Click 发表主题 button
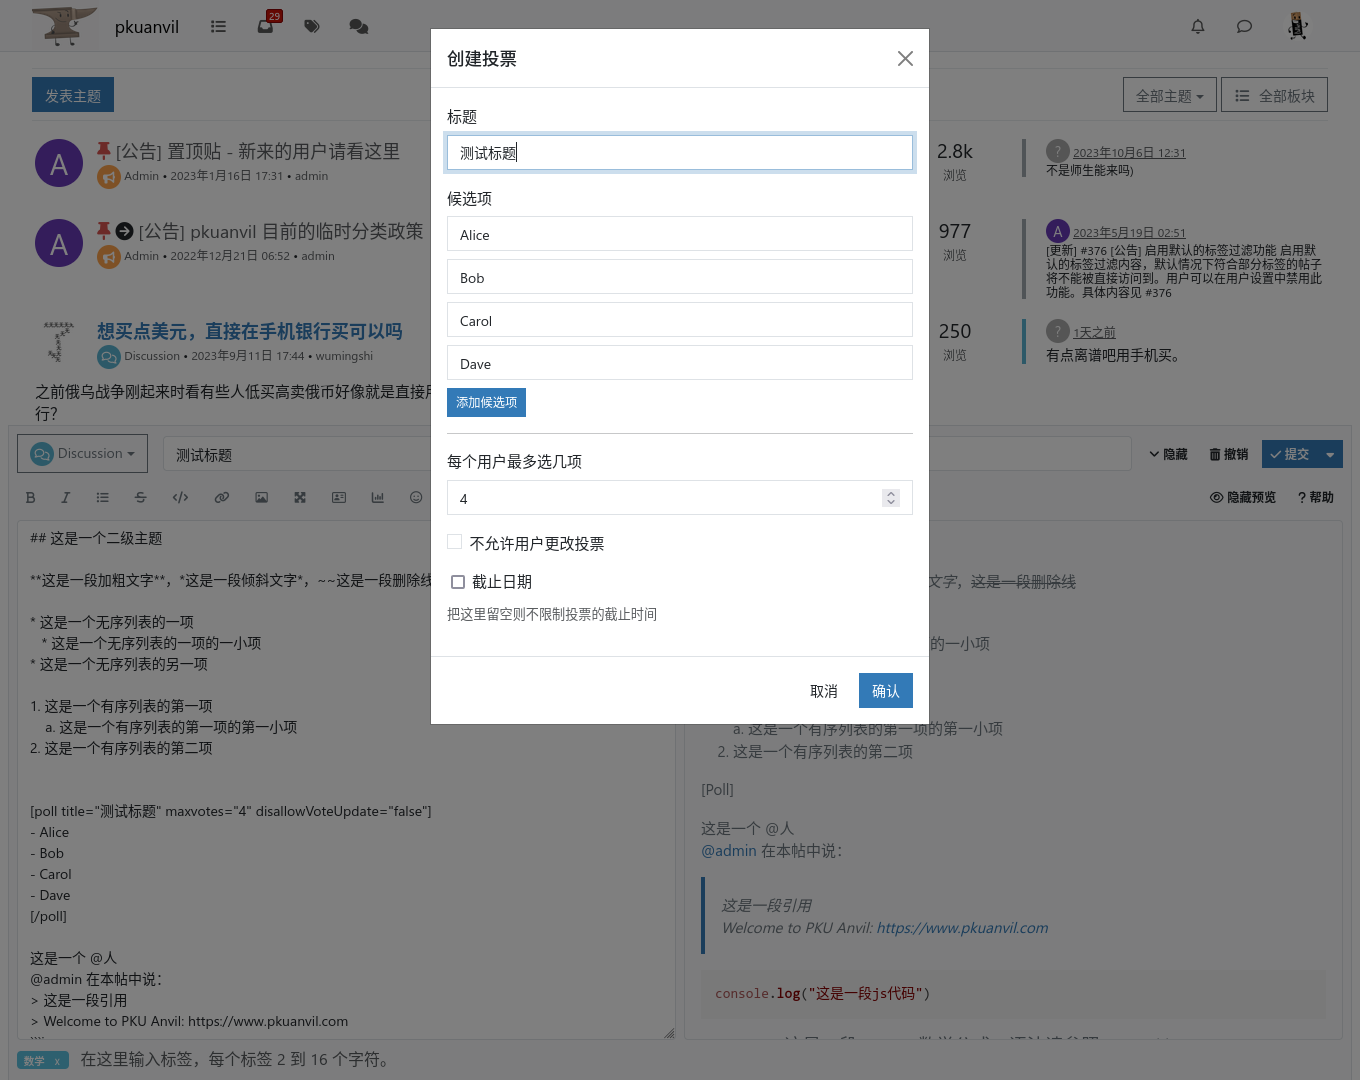Screen dimensions: 1360x1080 [x=73, y=96]
